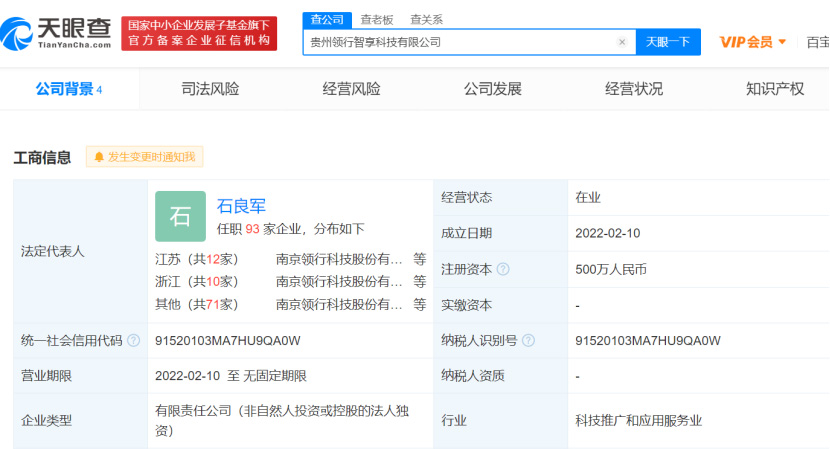
Task: Click 2022-02-10 至 无固定期限 business term
Action: click(x=231, y=376)
